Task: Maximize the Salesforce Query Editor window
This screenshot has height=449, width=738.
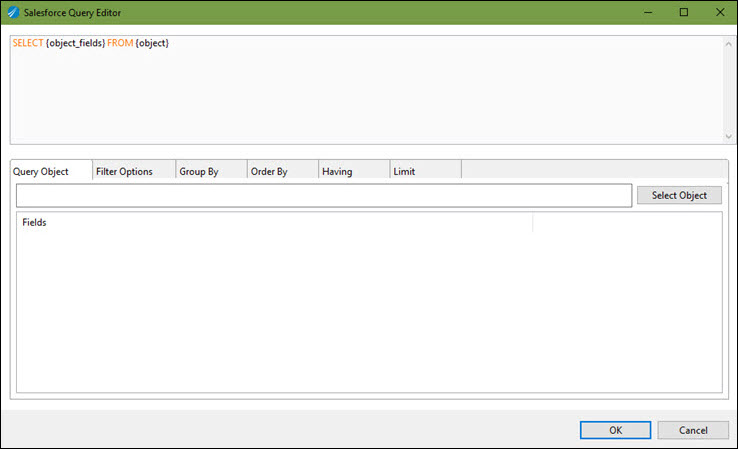Action: (x=684, y=12)
